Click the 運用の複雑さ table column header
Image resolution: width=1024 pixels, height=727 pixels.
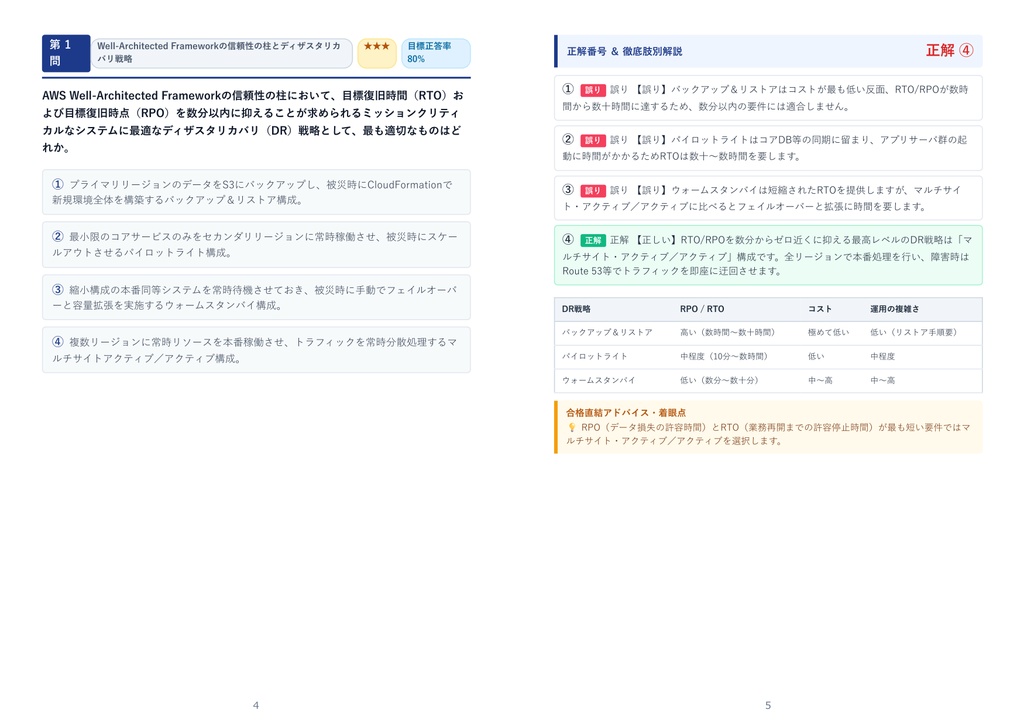pyautogui.click(x=894, y=309)
